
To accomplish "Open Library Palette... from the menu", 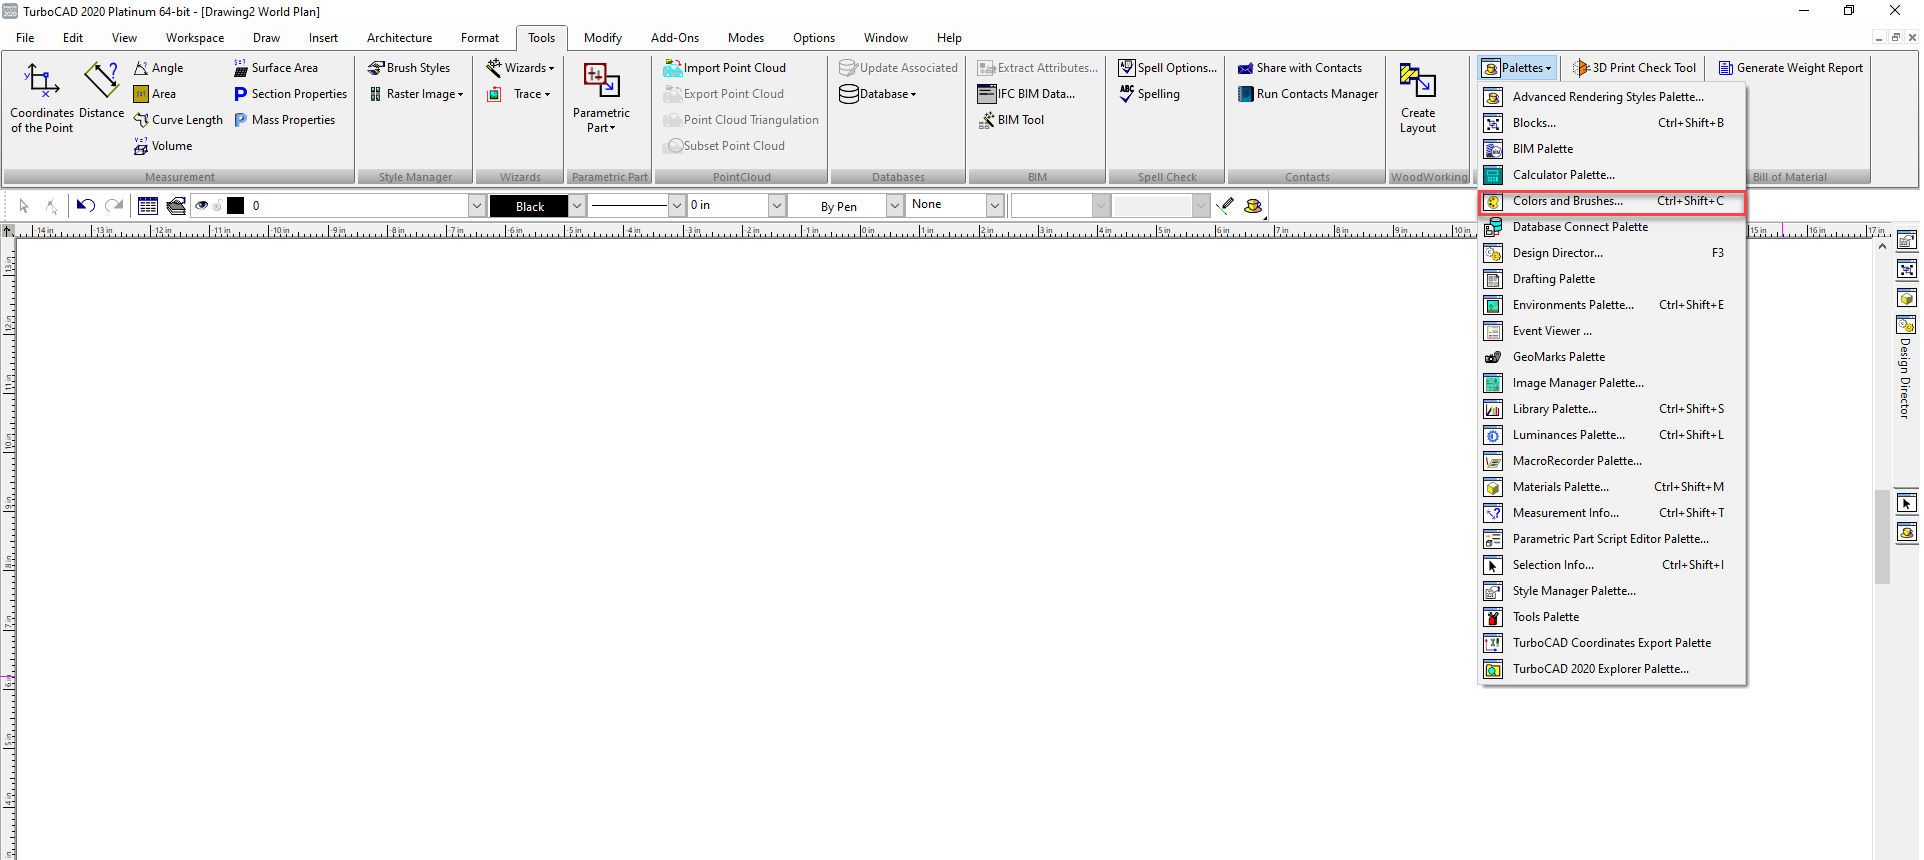I will [1612, 409].
